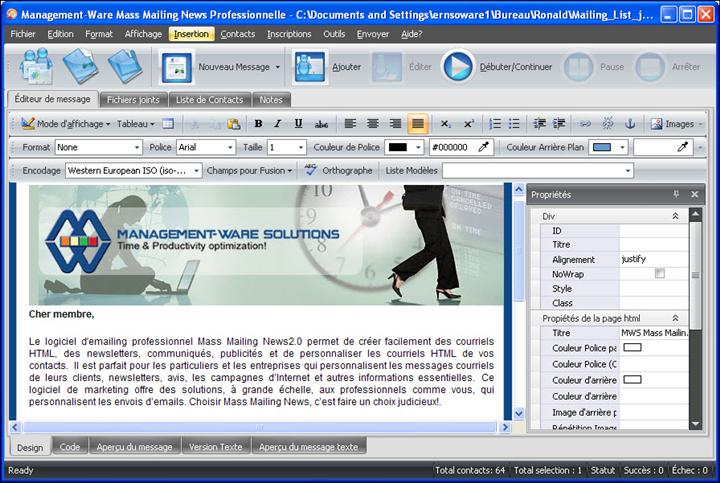The height and width of the screenshot is (483, 720).
Task: Switch to the Fichiers joints tab
Action: tap(133, 100)
